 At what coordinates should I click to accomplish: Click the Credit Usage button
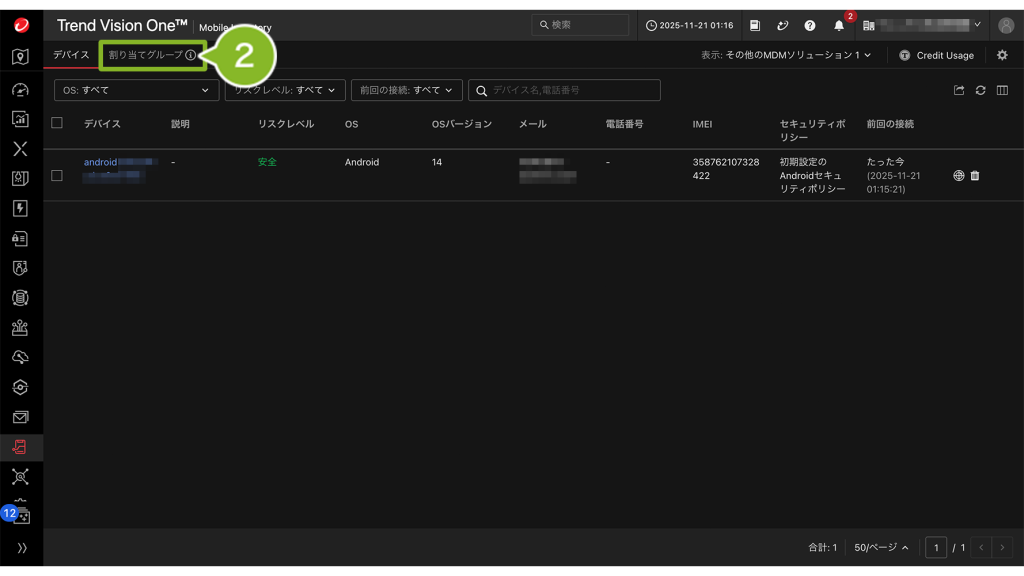coord(936,55)
